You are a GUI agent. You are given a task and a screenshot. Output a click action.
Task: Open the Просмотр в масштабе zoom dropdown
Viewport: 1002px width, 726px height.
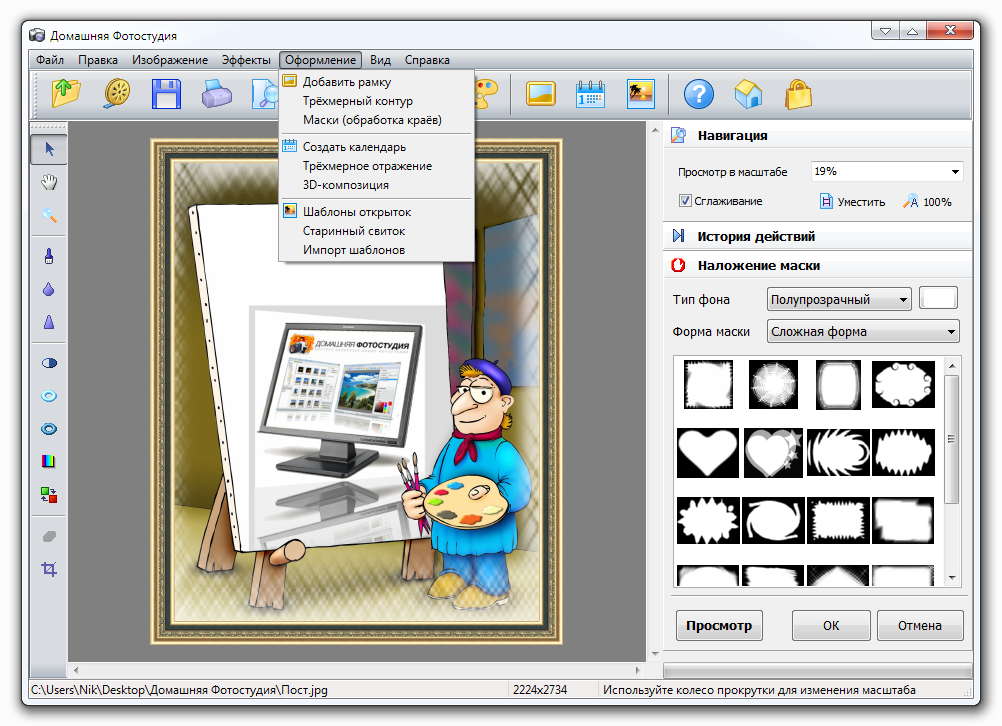886,172
